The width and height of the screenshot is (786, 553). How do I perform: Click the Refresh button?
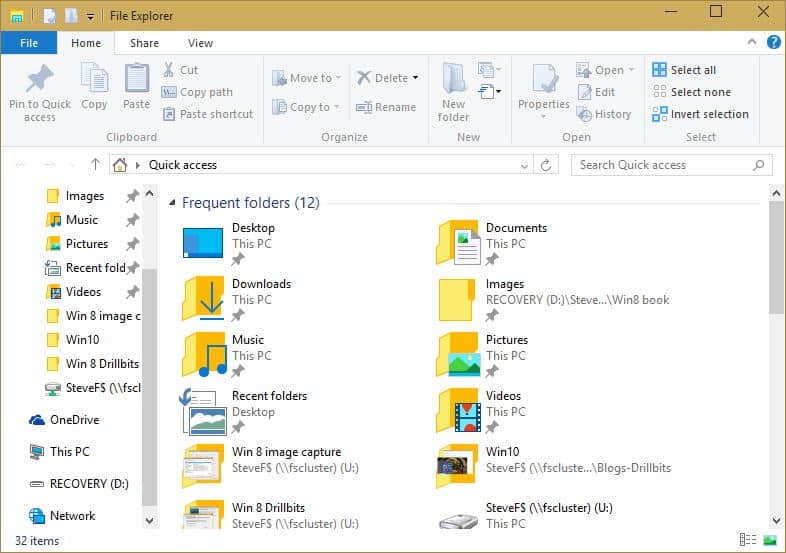pos(546,165)
